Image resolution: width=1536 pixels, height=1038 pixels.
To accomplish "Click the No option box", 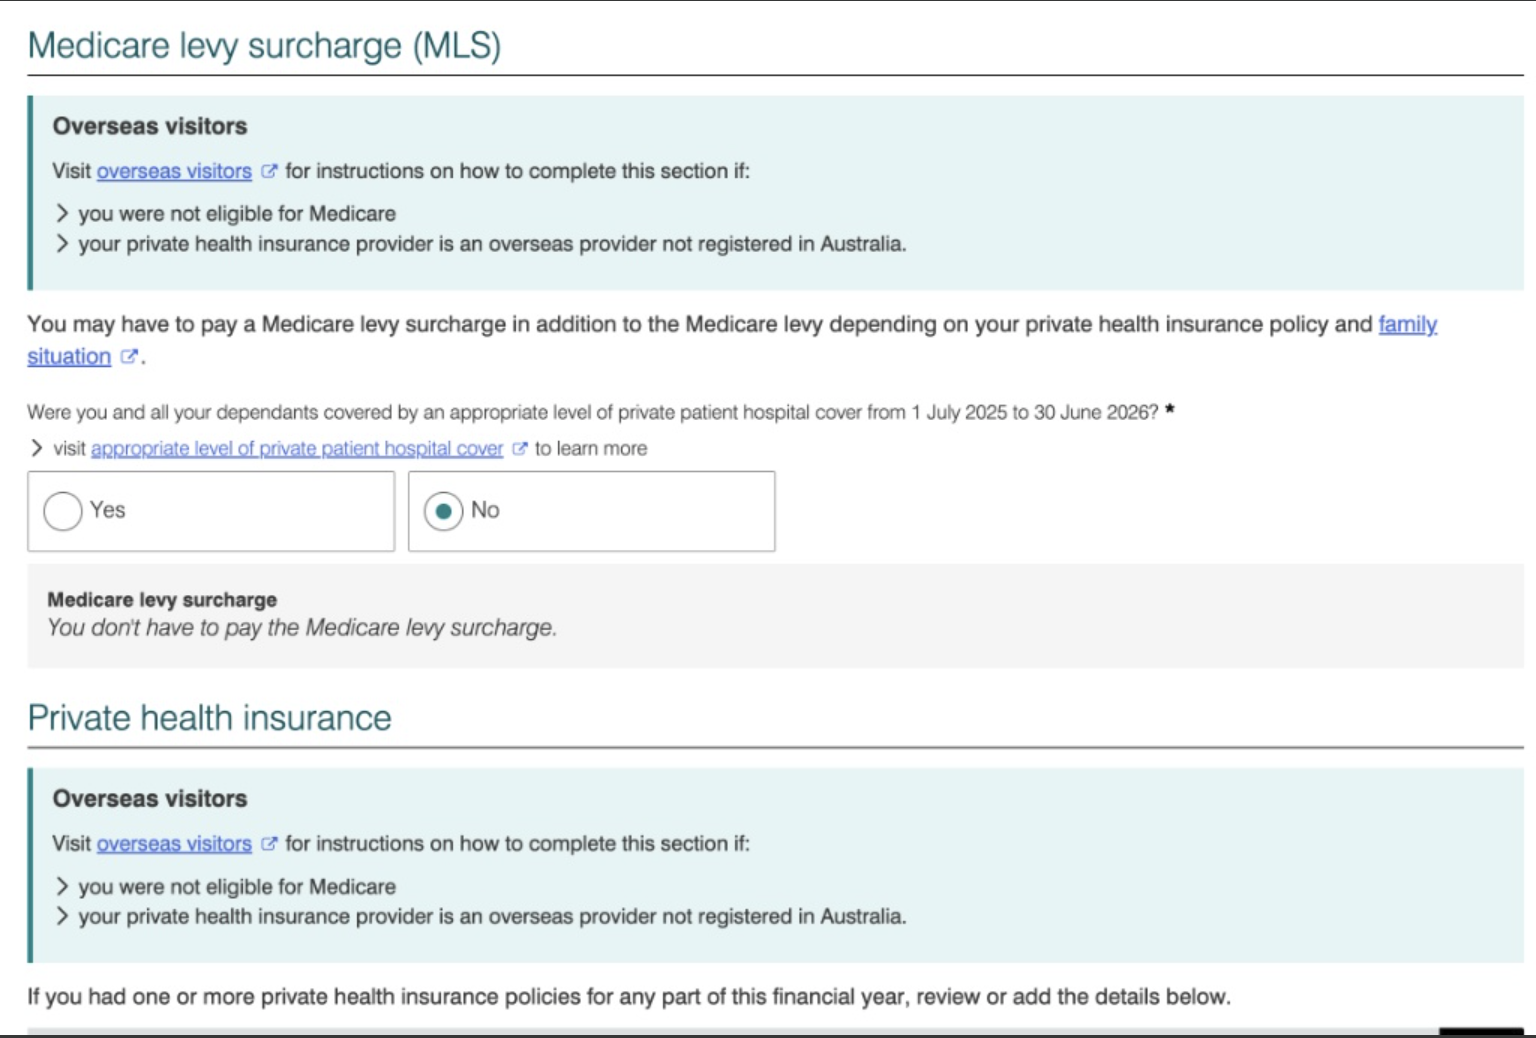I will point(591,511).
